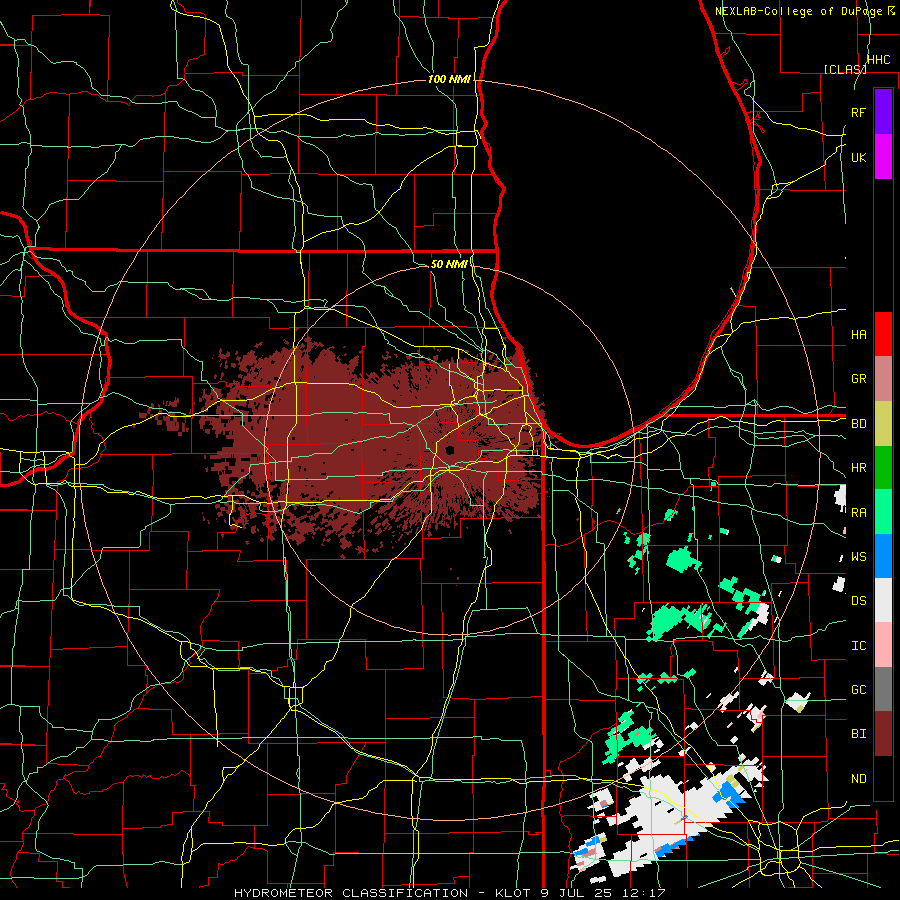Viewport: 900px width, 900px height.
Task: Click the 'GC' legend label
Action: (859, 690)
